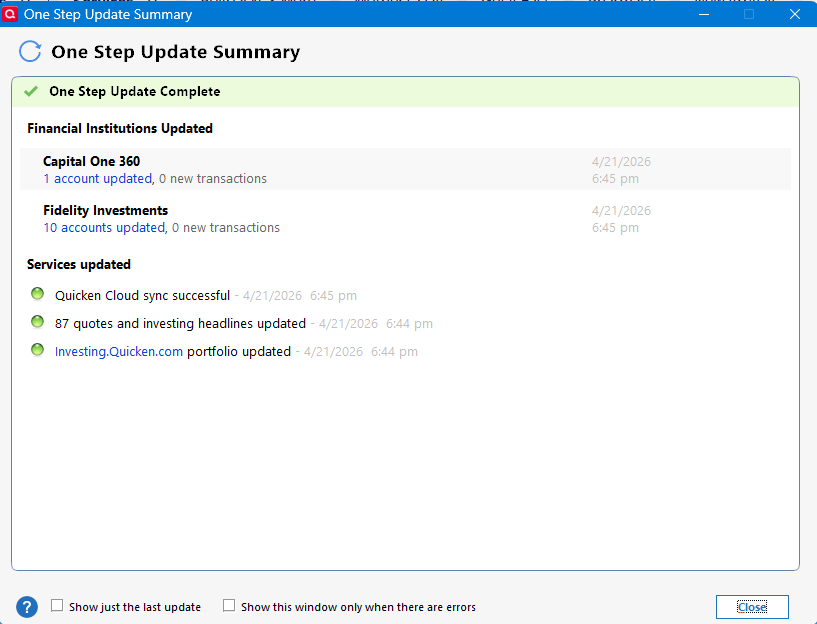Close window with title bar X

795,14
